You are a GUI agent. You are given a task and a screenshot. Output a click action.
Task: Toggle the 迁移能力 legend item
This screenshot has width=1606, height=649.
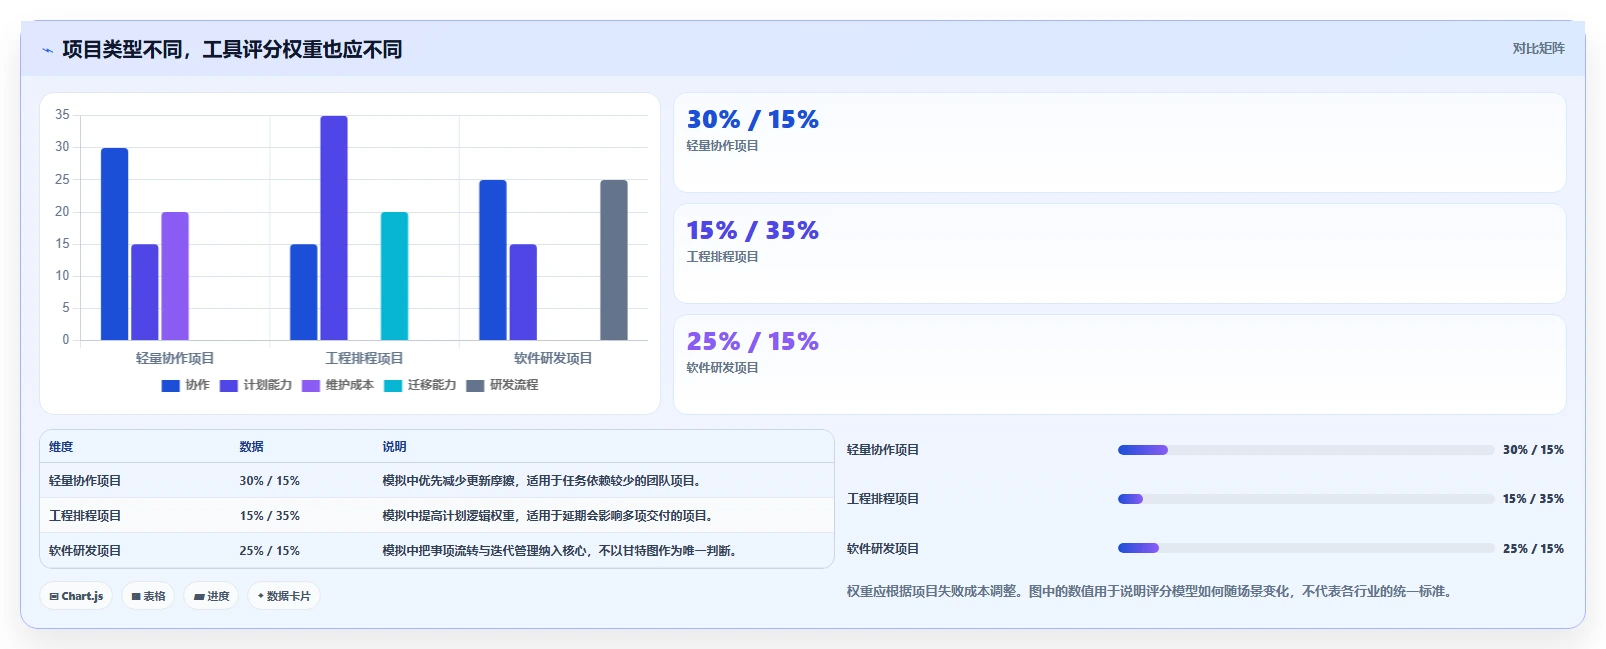(x=420, y=385)
